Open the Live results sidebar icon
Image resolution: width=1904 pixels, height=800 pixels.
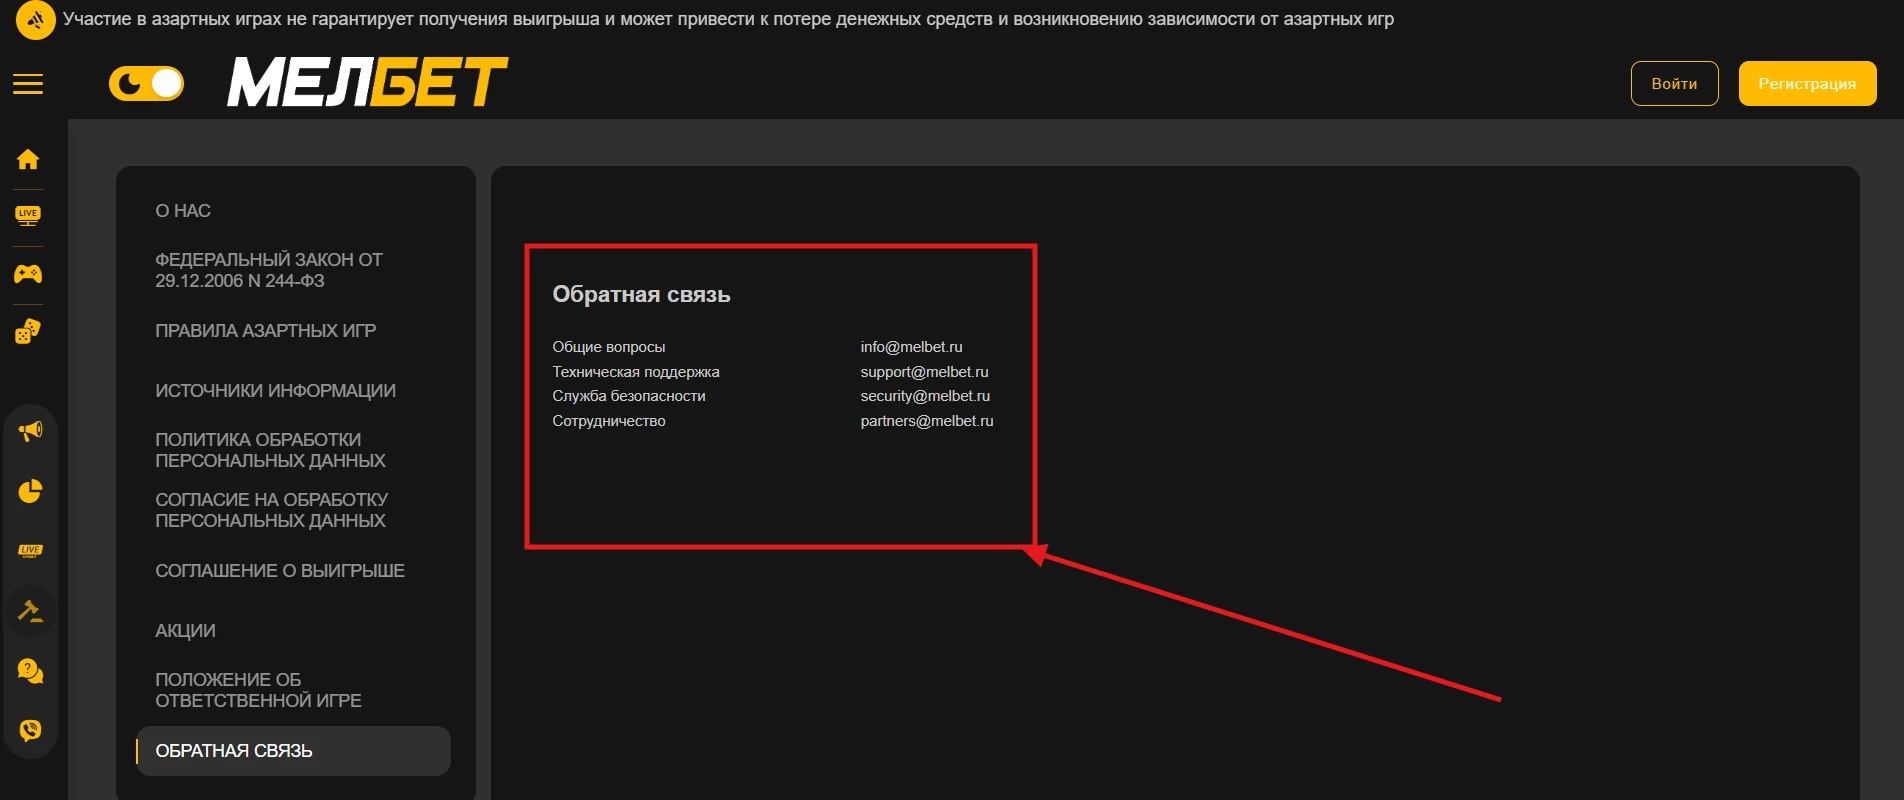pos(30,551)
